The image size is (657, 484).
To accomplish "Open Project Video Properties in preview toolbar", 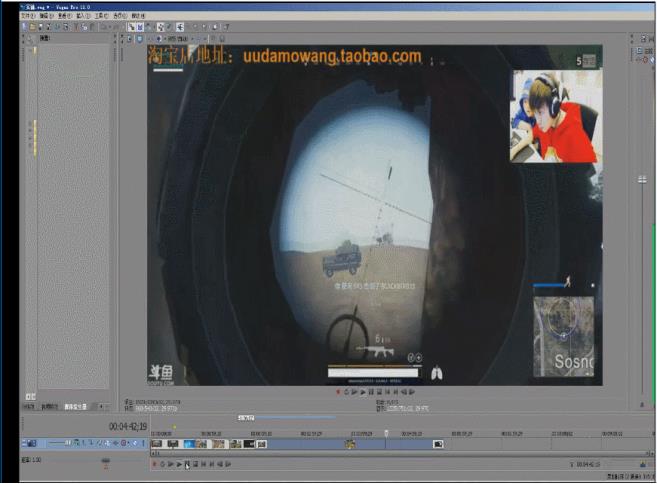I will tap(129, 39).
